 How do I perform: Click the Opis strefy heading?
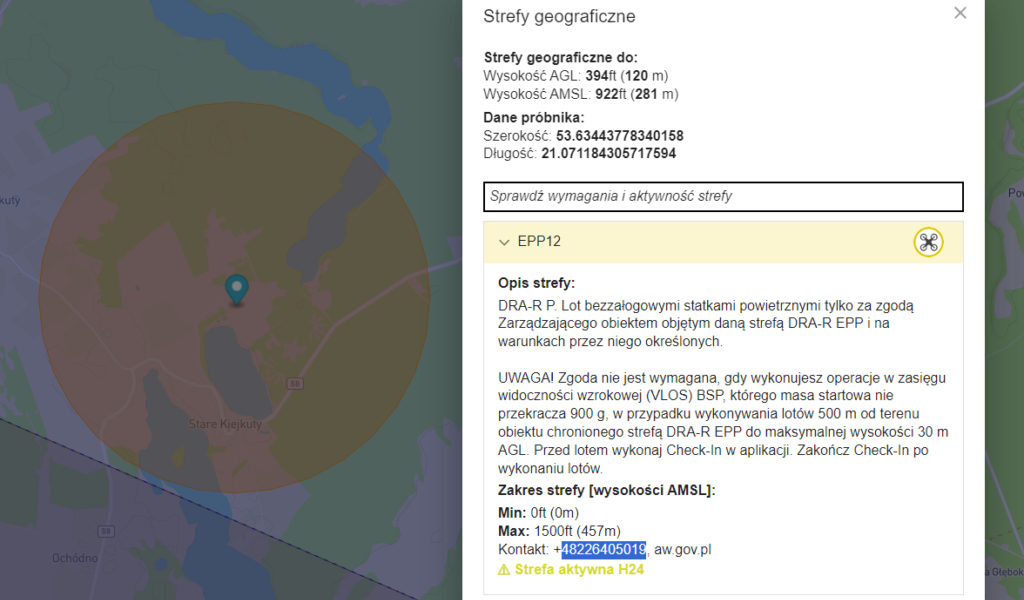click(536, 283)
